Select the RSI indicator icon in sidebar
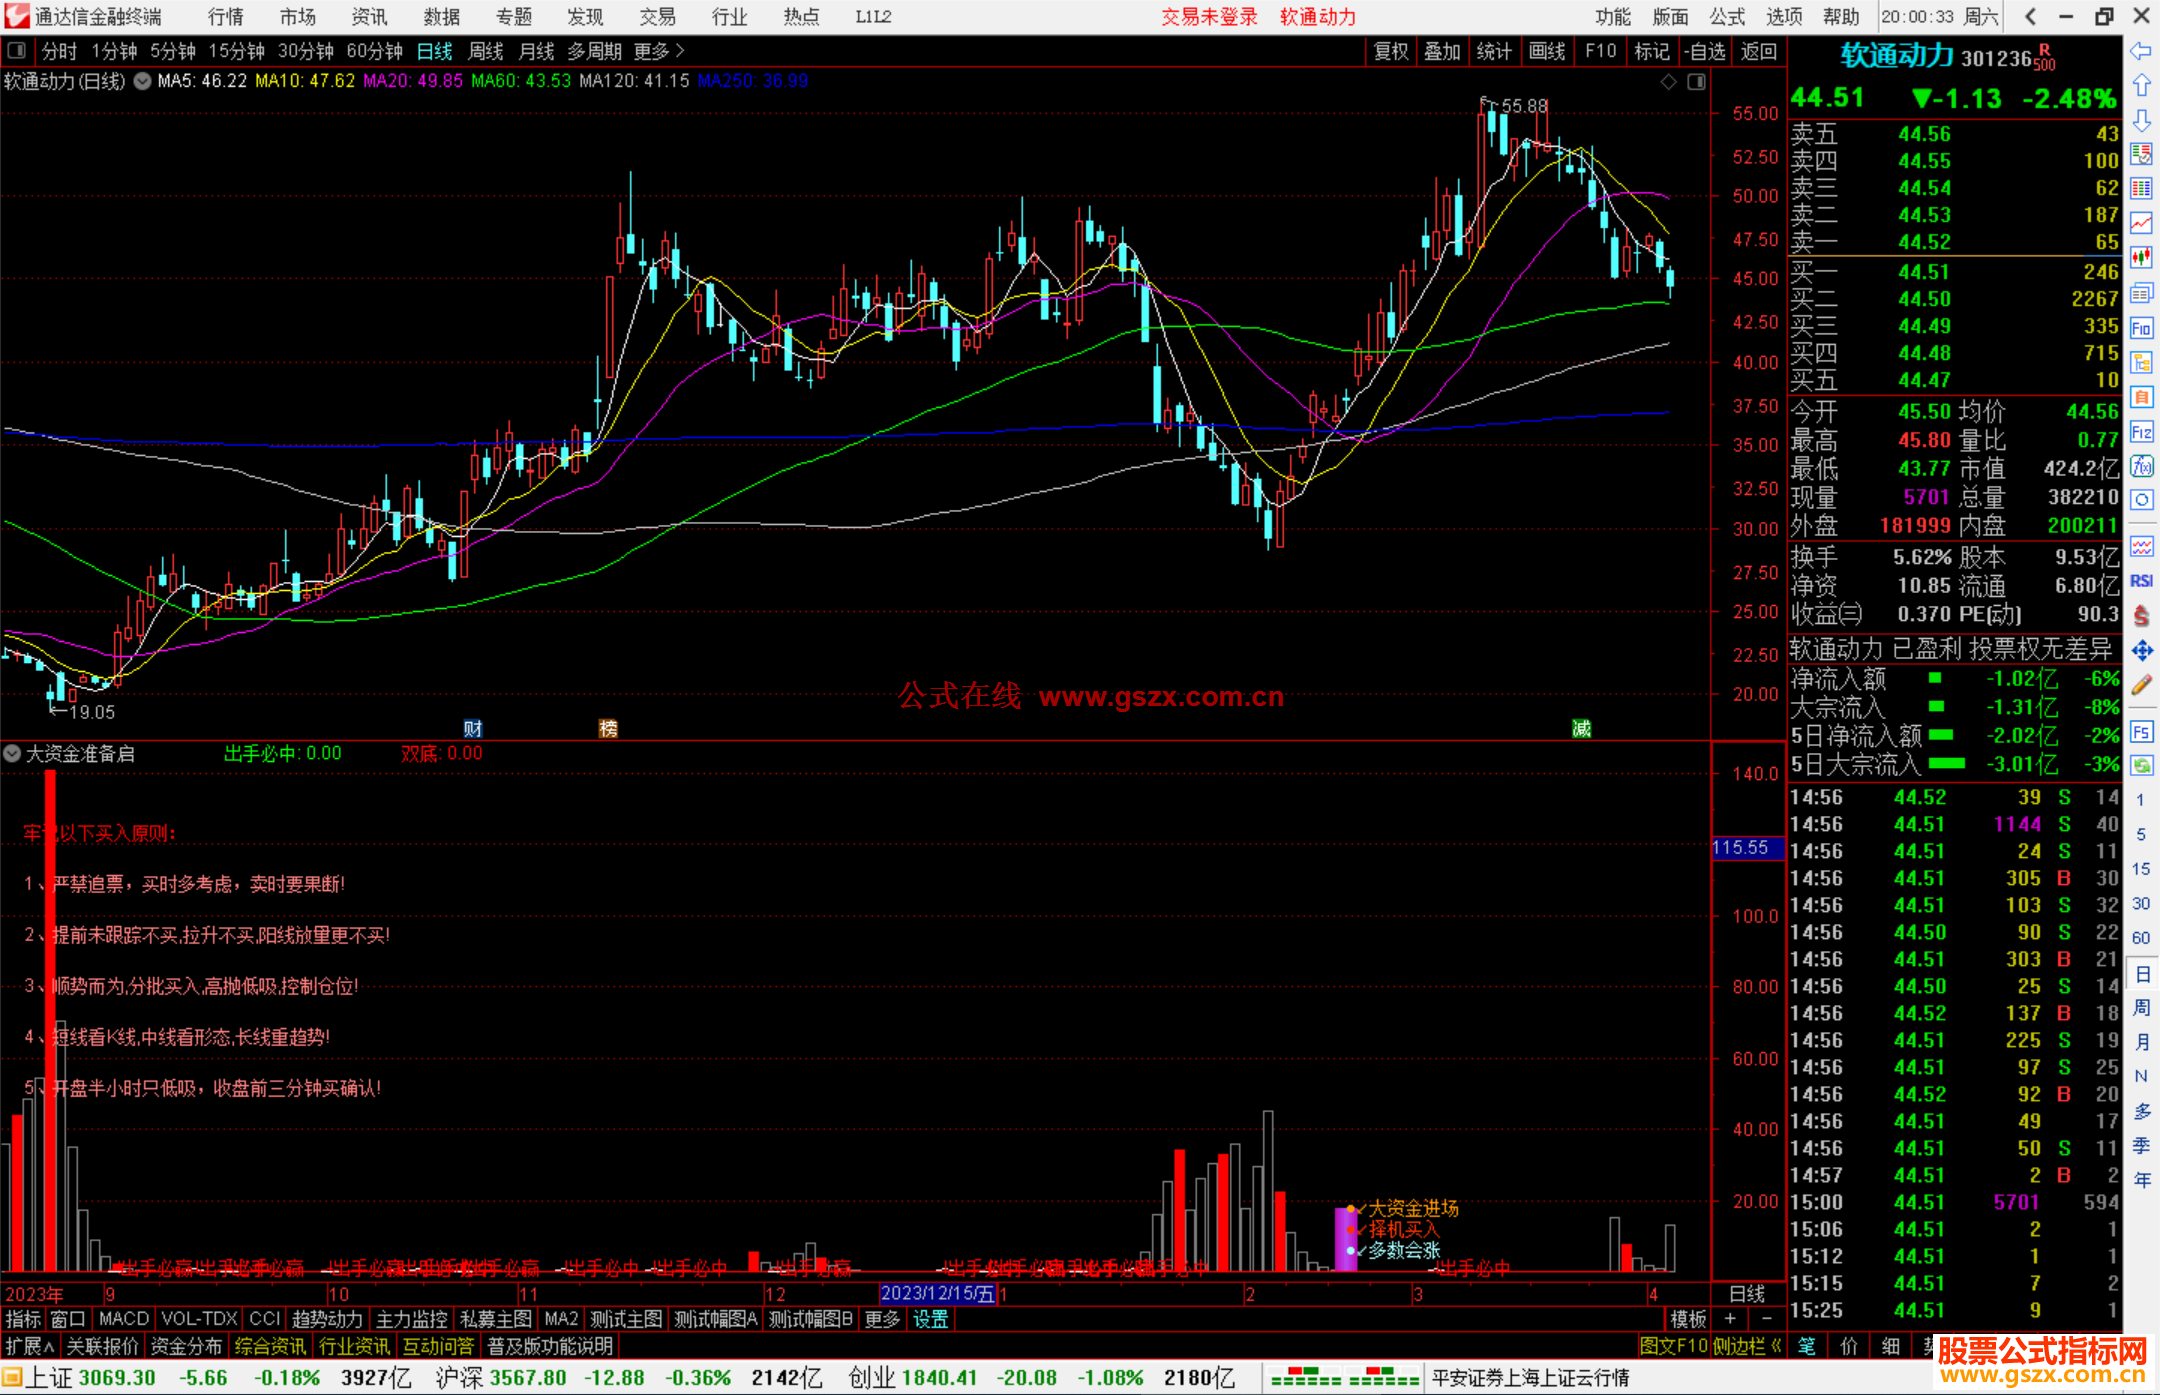 point(2141,581)
